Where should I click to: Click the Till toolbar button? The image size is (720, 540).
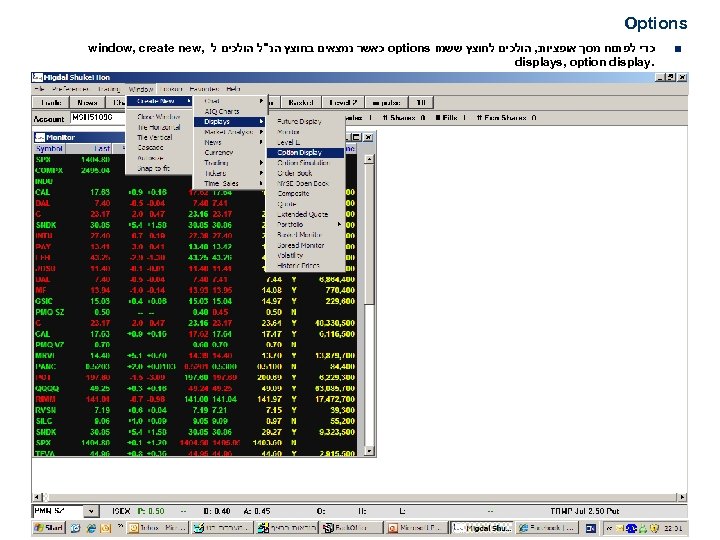pyautogui.click(x=421, y=102)
